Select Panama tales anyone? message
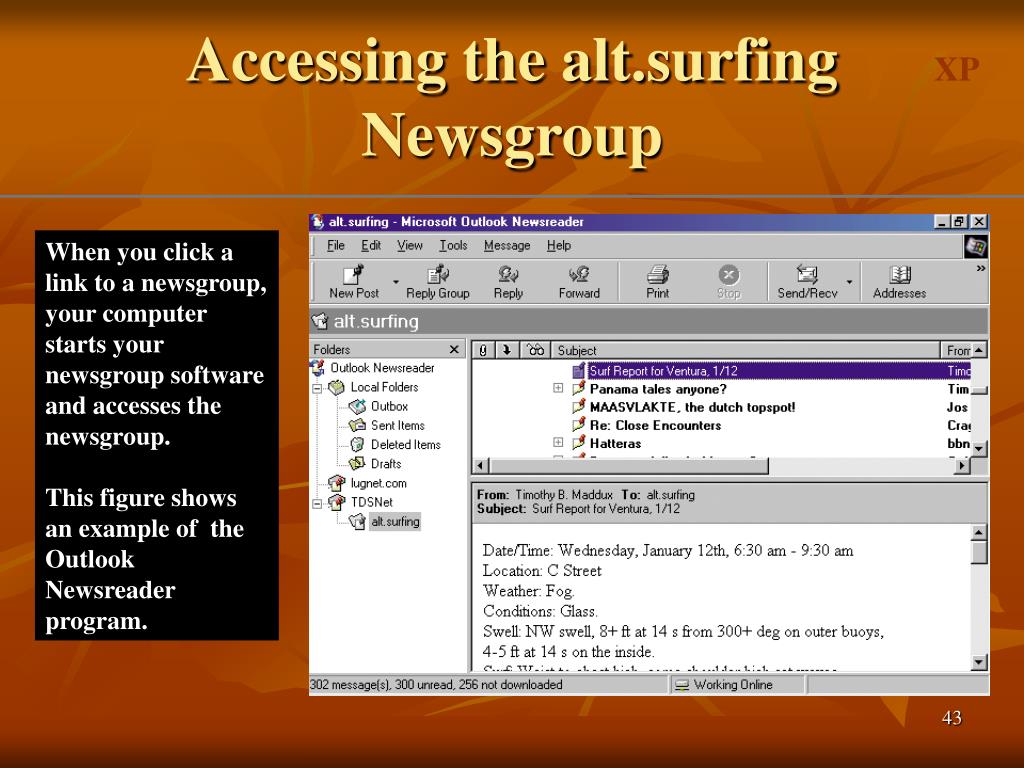Viewport: 1024px width, 768px height. coord(658,389)
